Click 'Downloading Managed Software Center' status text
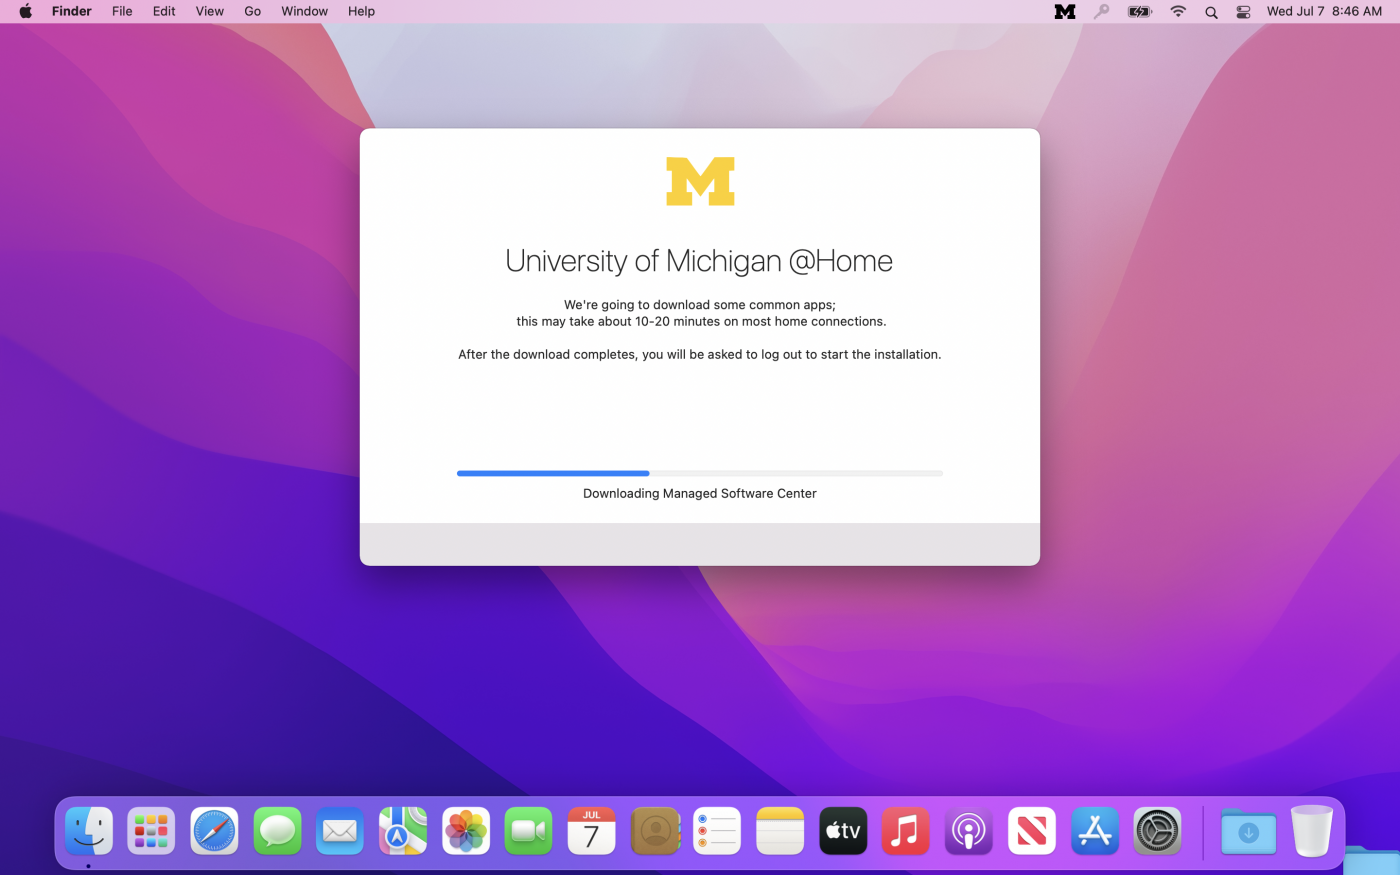Screen dimensions: 1400x875 (700, 493)
